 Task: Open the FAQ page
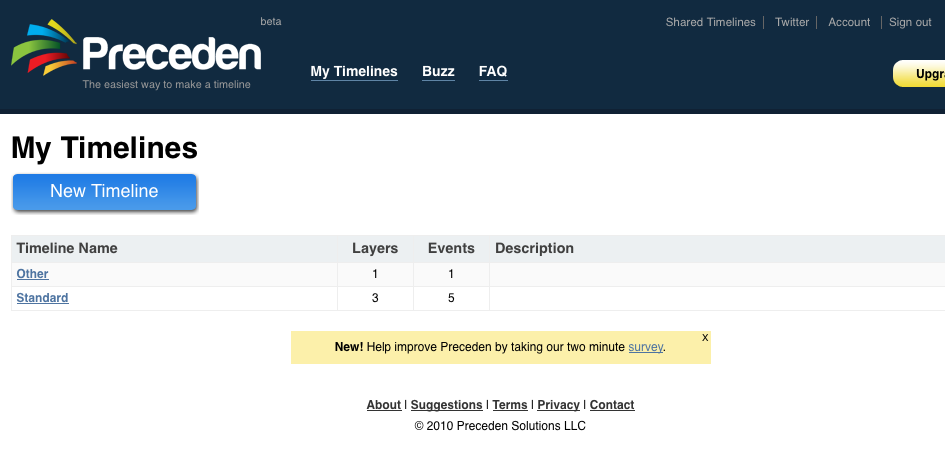tap(493, 72)
